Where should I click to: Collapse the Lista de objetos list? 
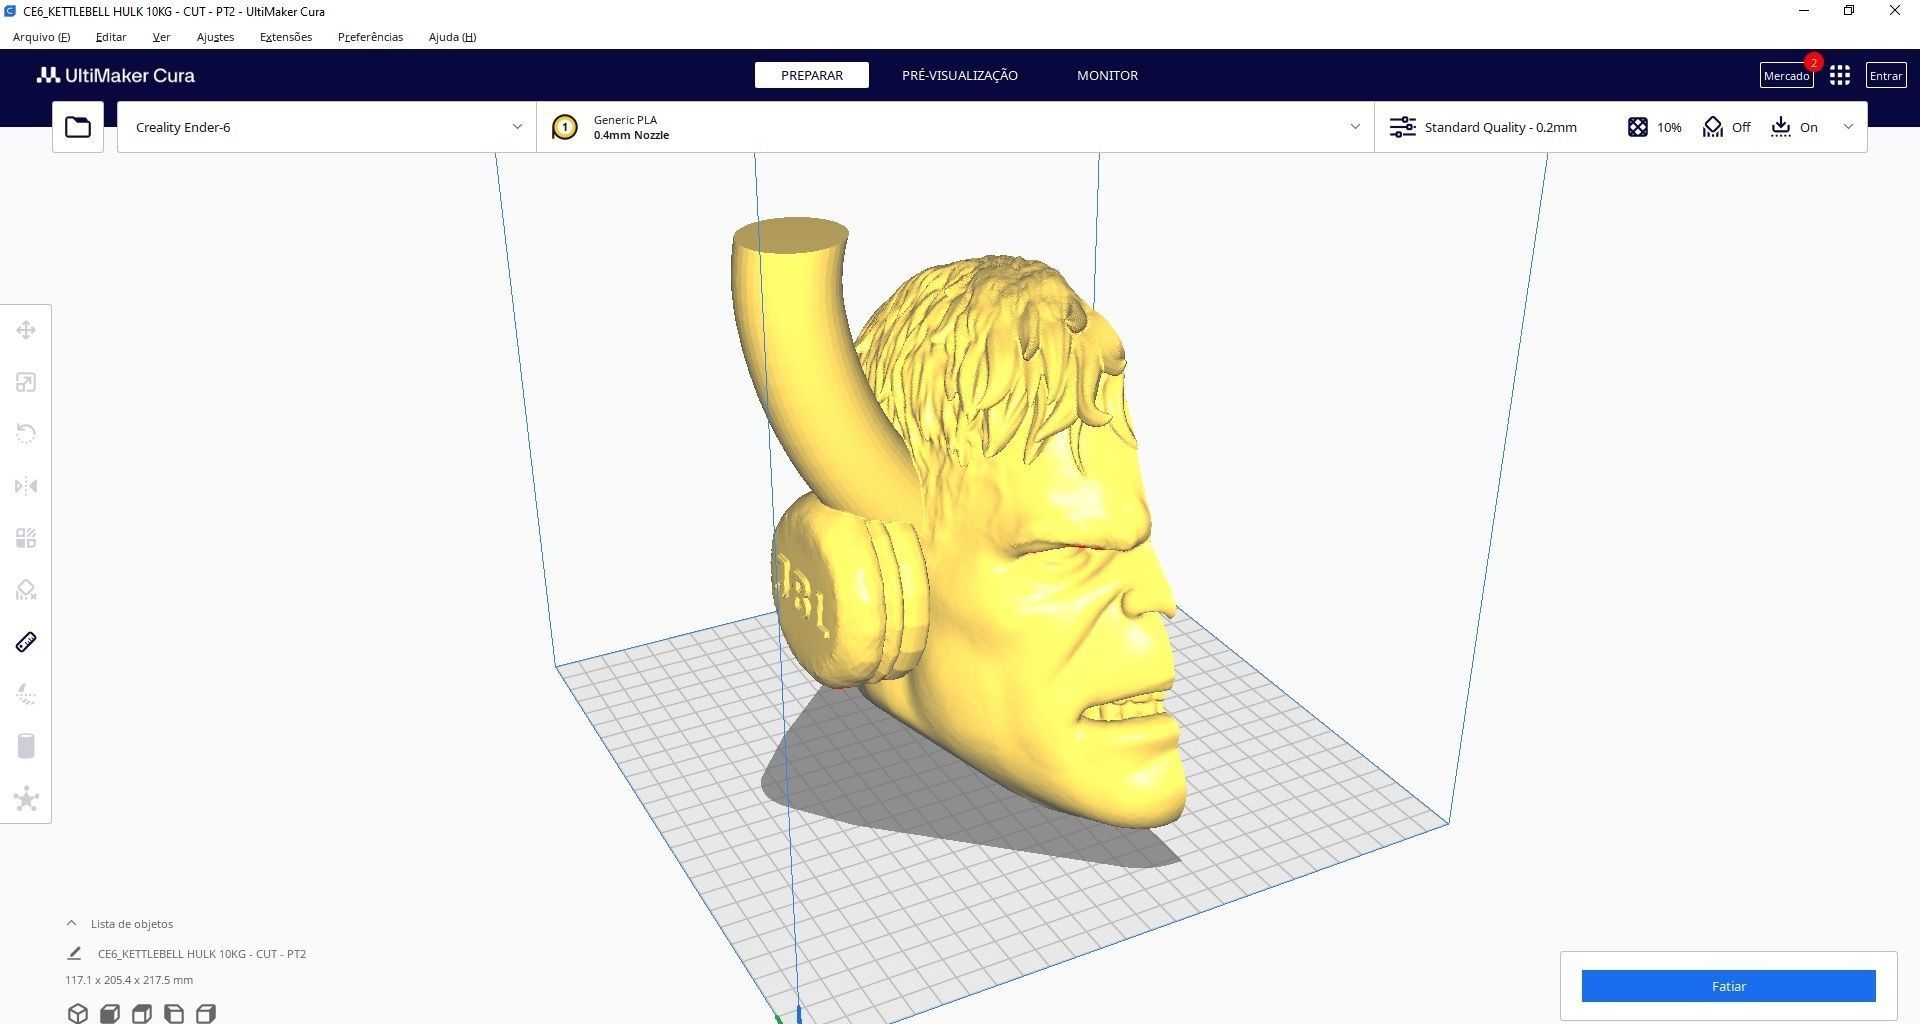[71, 923]
